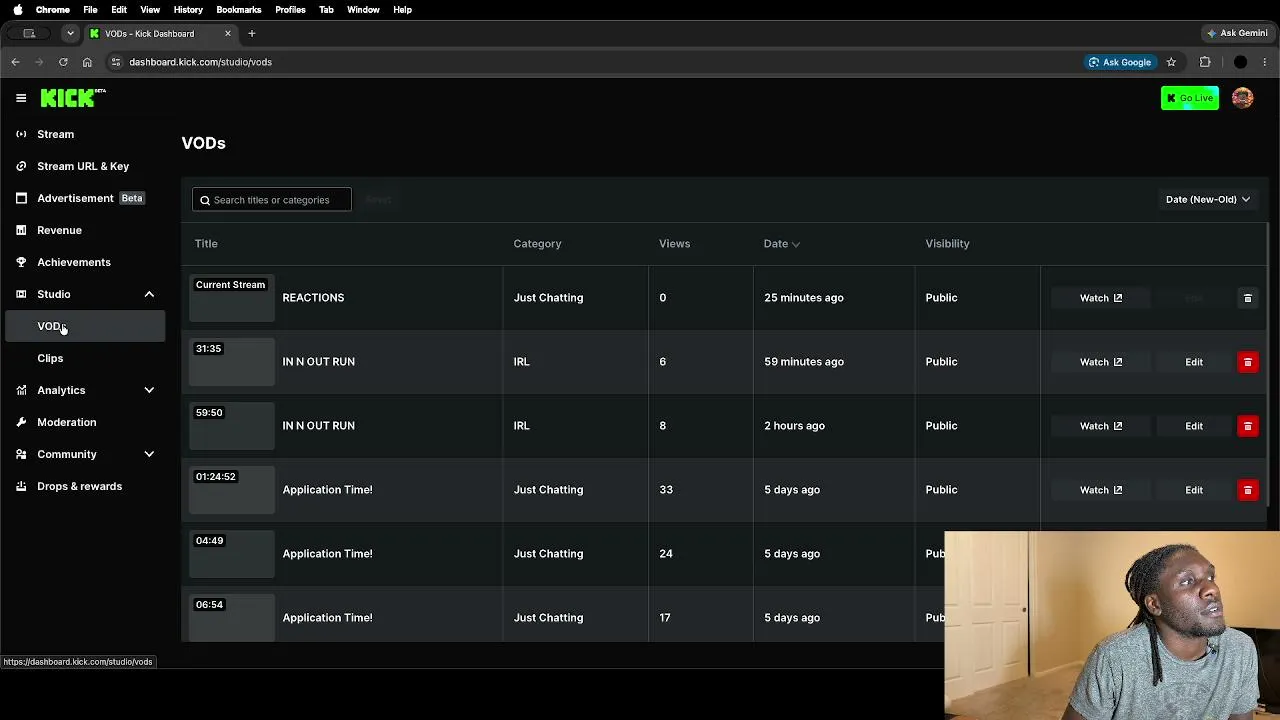Open the 06:54 VOD thumbnail
The width and height of the screenshot is (1280, 720).
point(232,618)
